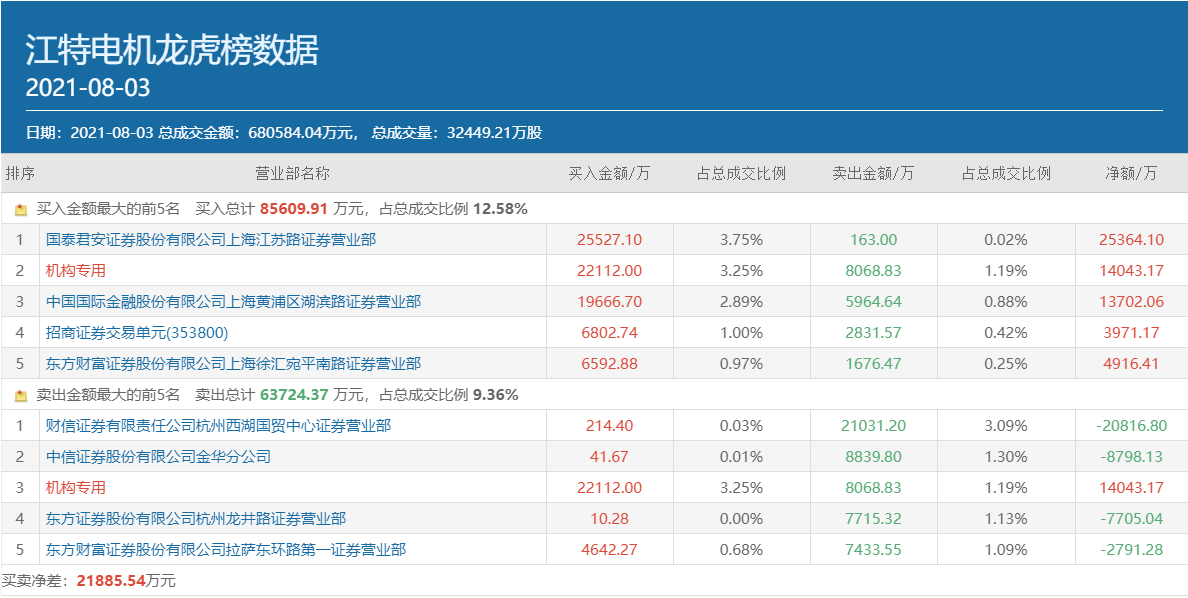Click the 营业部名称 column header
This screenshot has height=598, width=1188.
point(292,173)
